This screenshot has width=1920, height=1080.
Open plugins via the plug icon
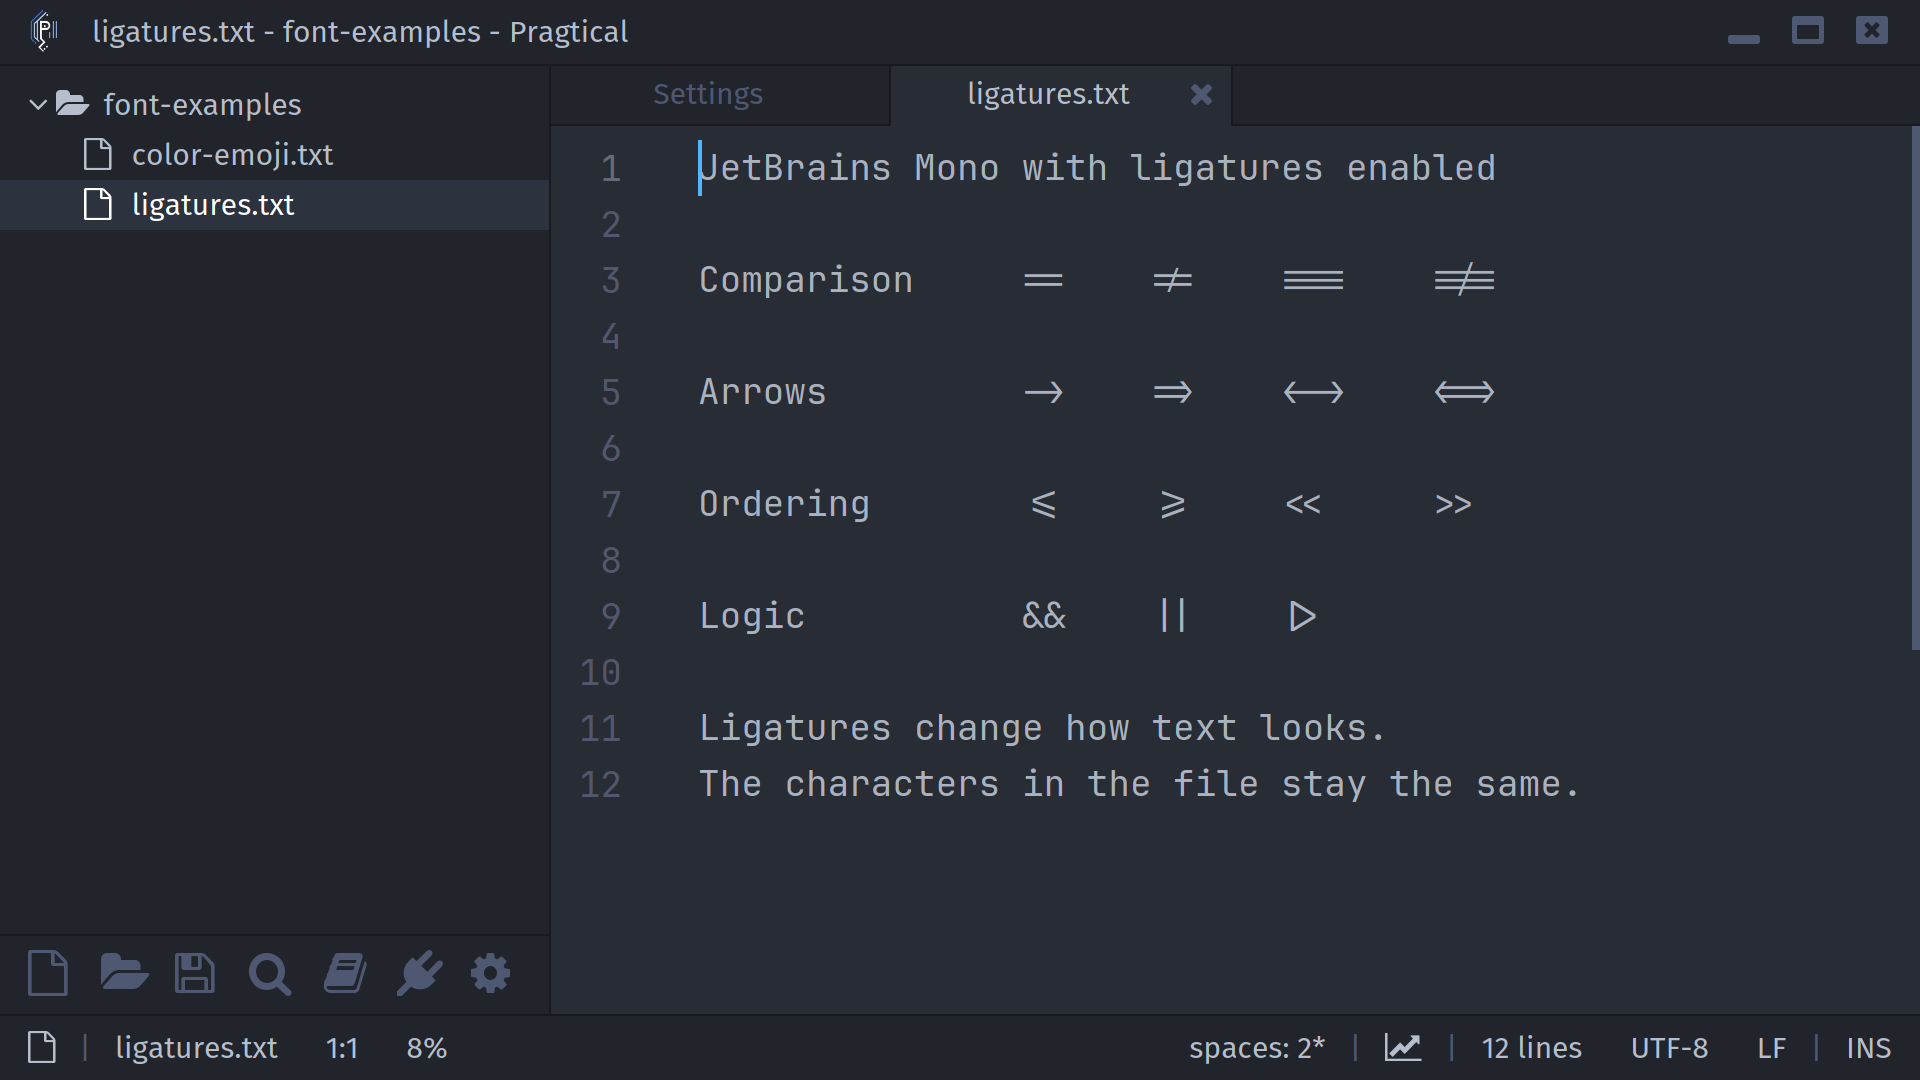tap(419, 973)
